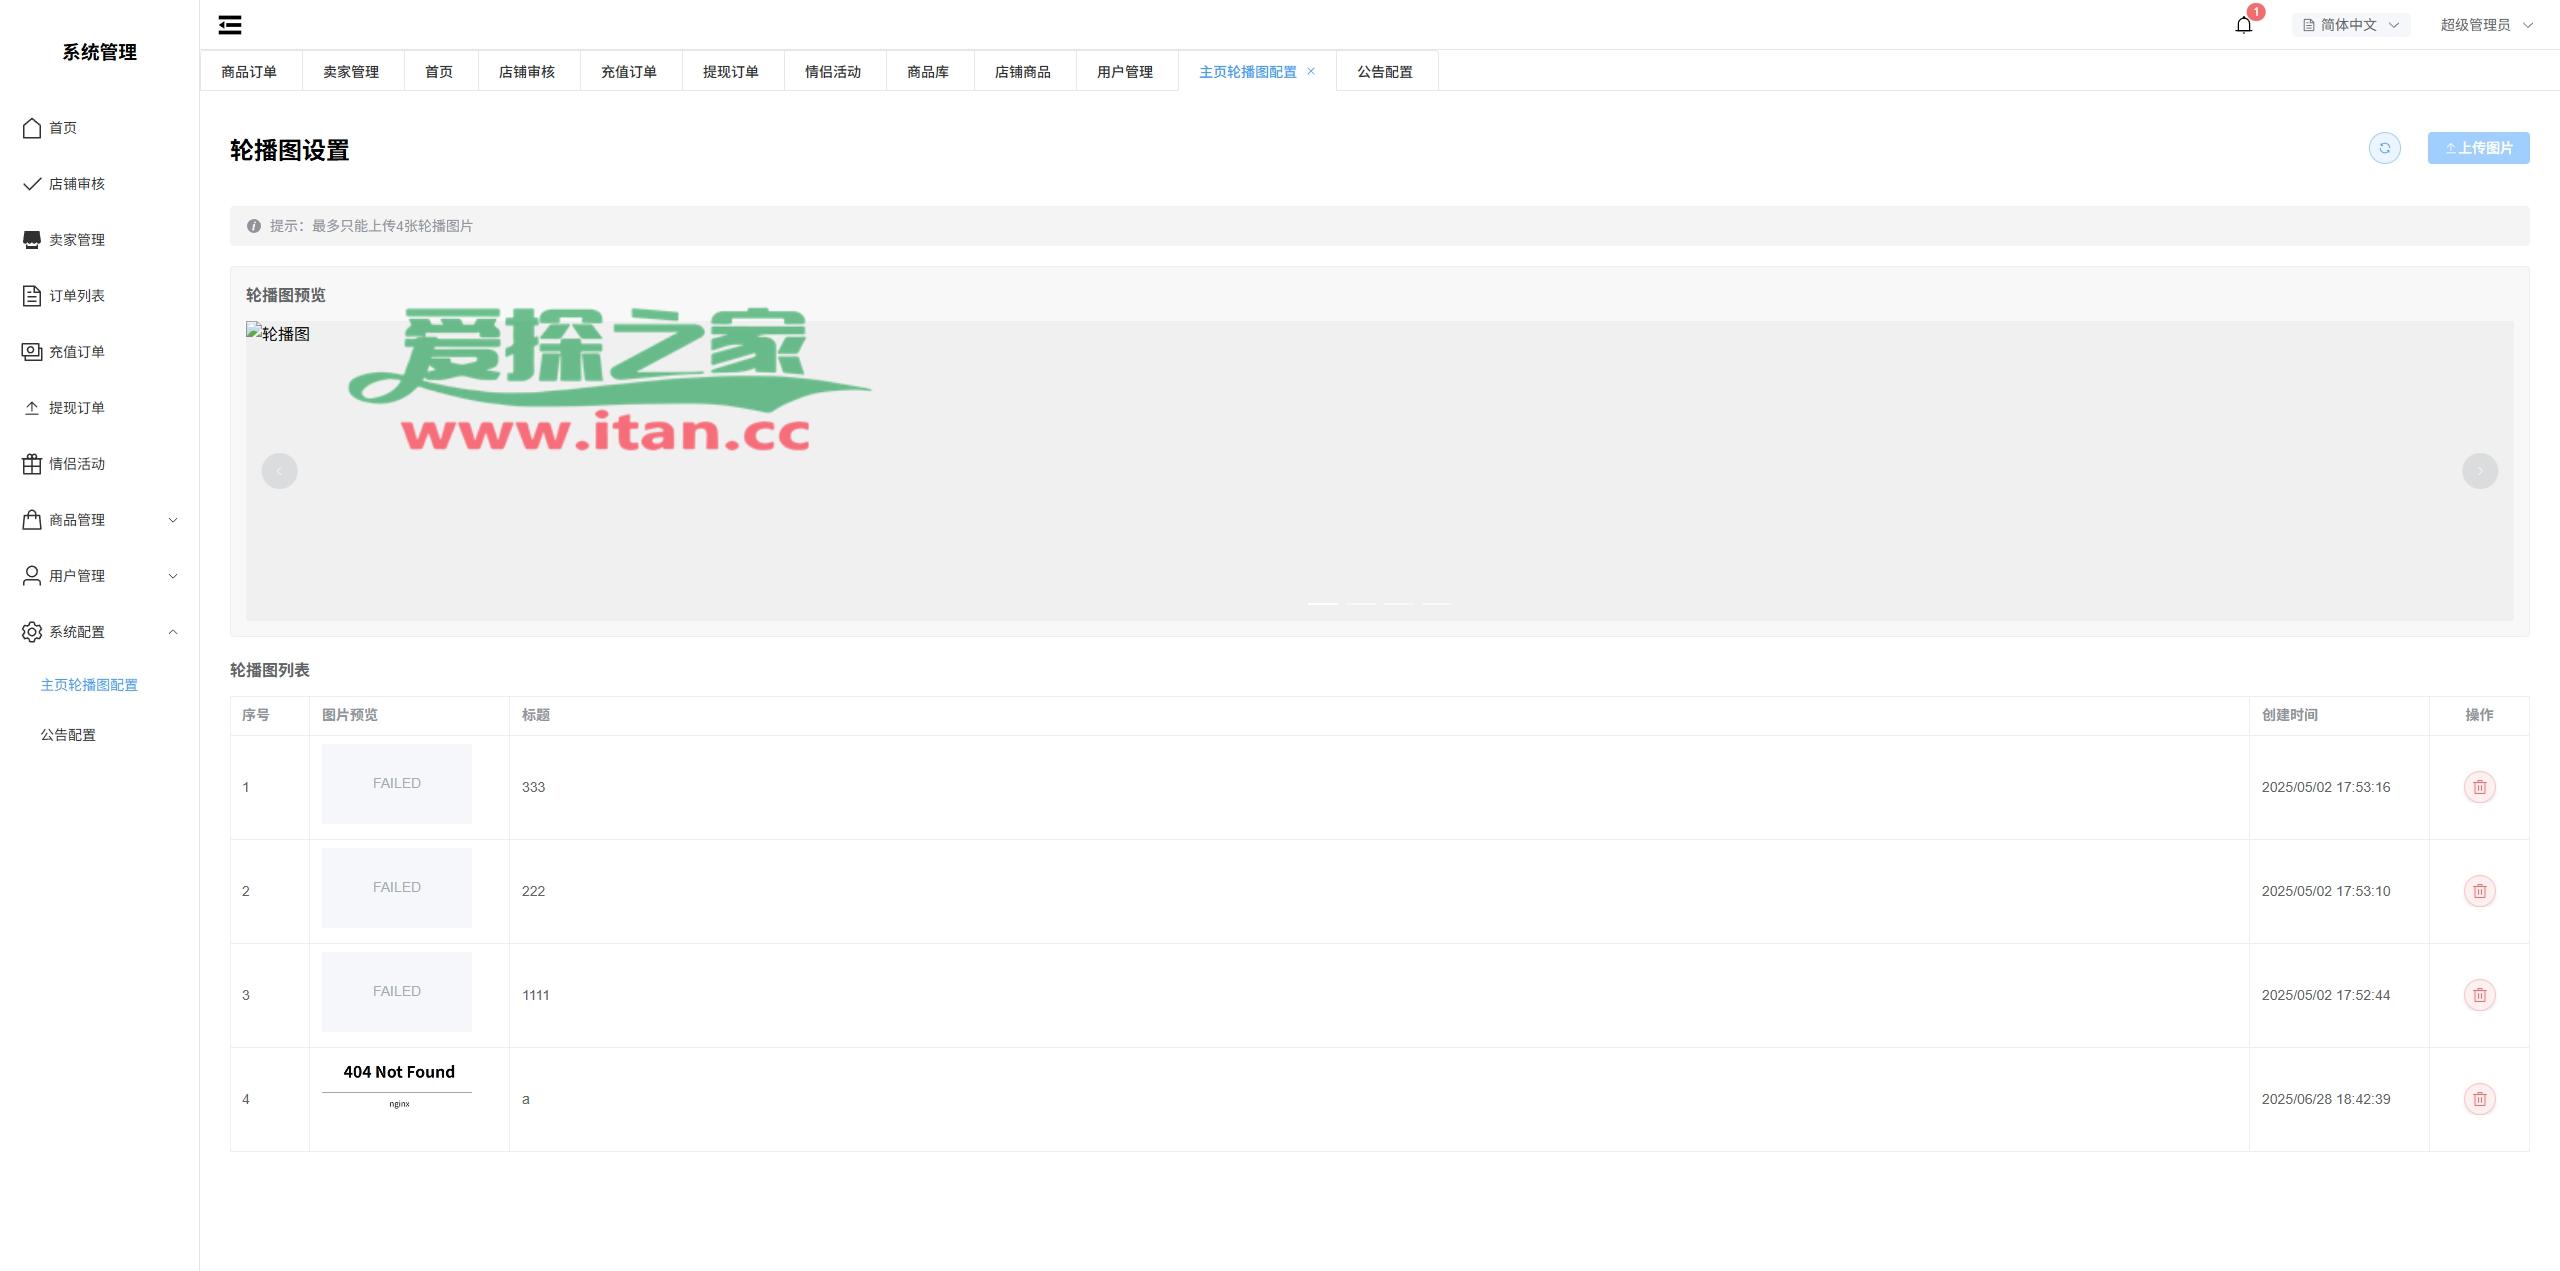This screenshot has height=1271, width=2560.
Task: Show previous carousel slide arrow
Action: 280,471
